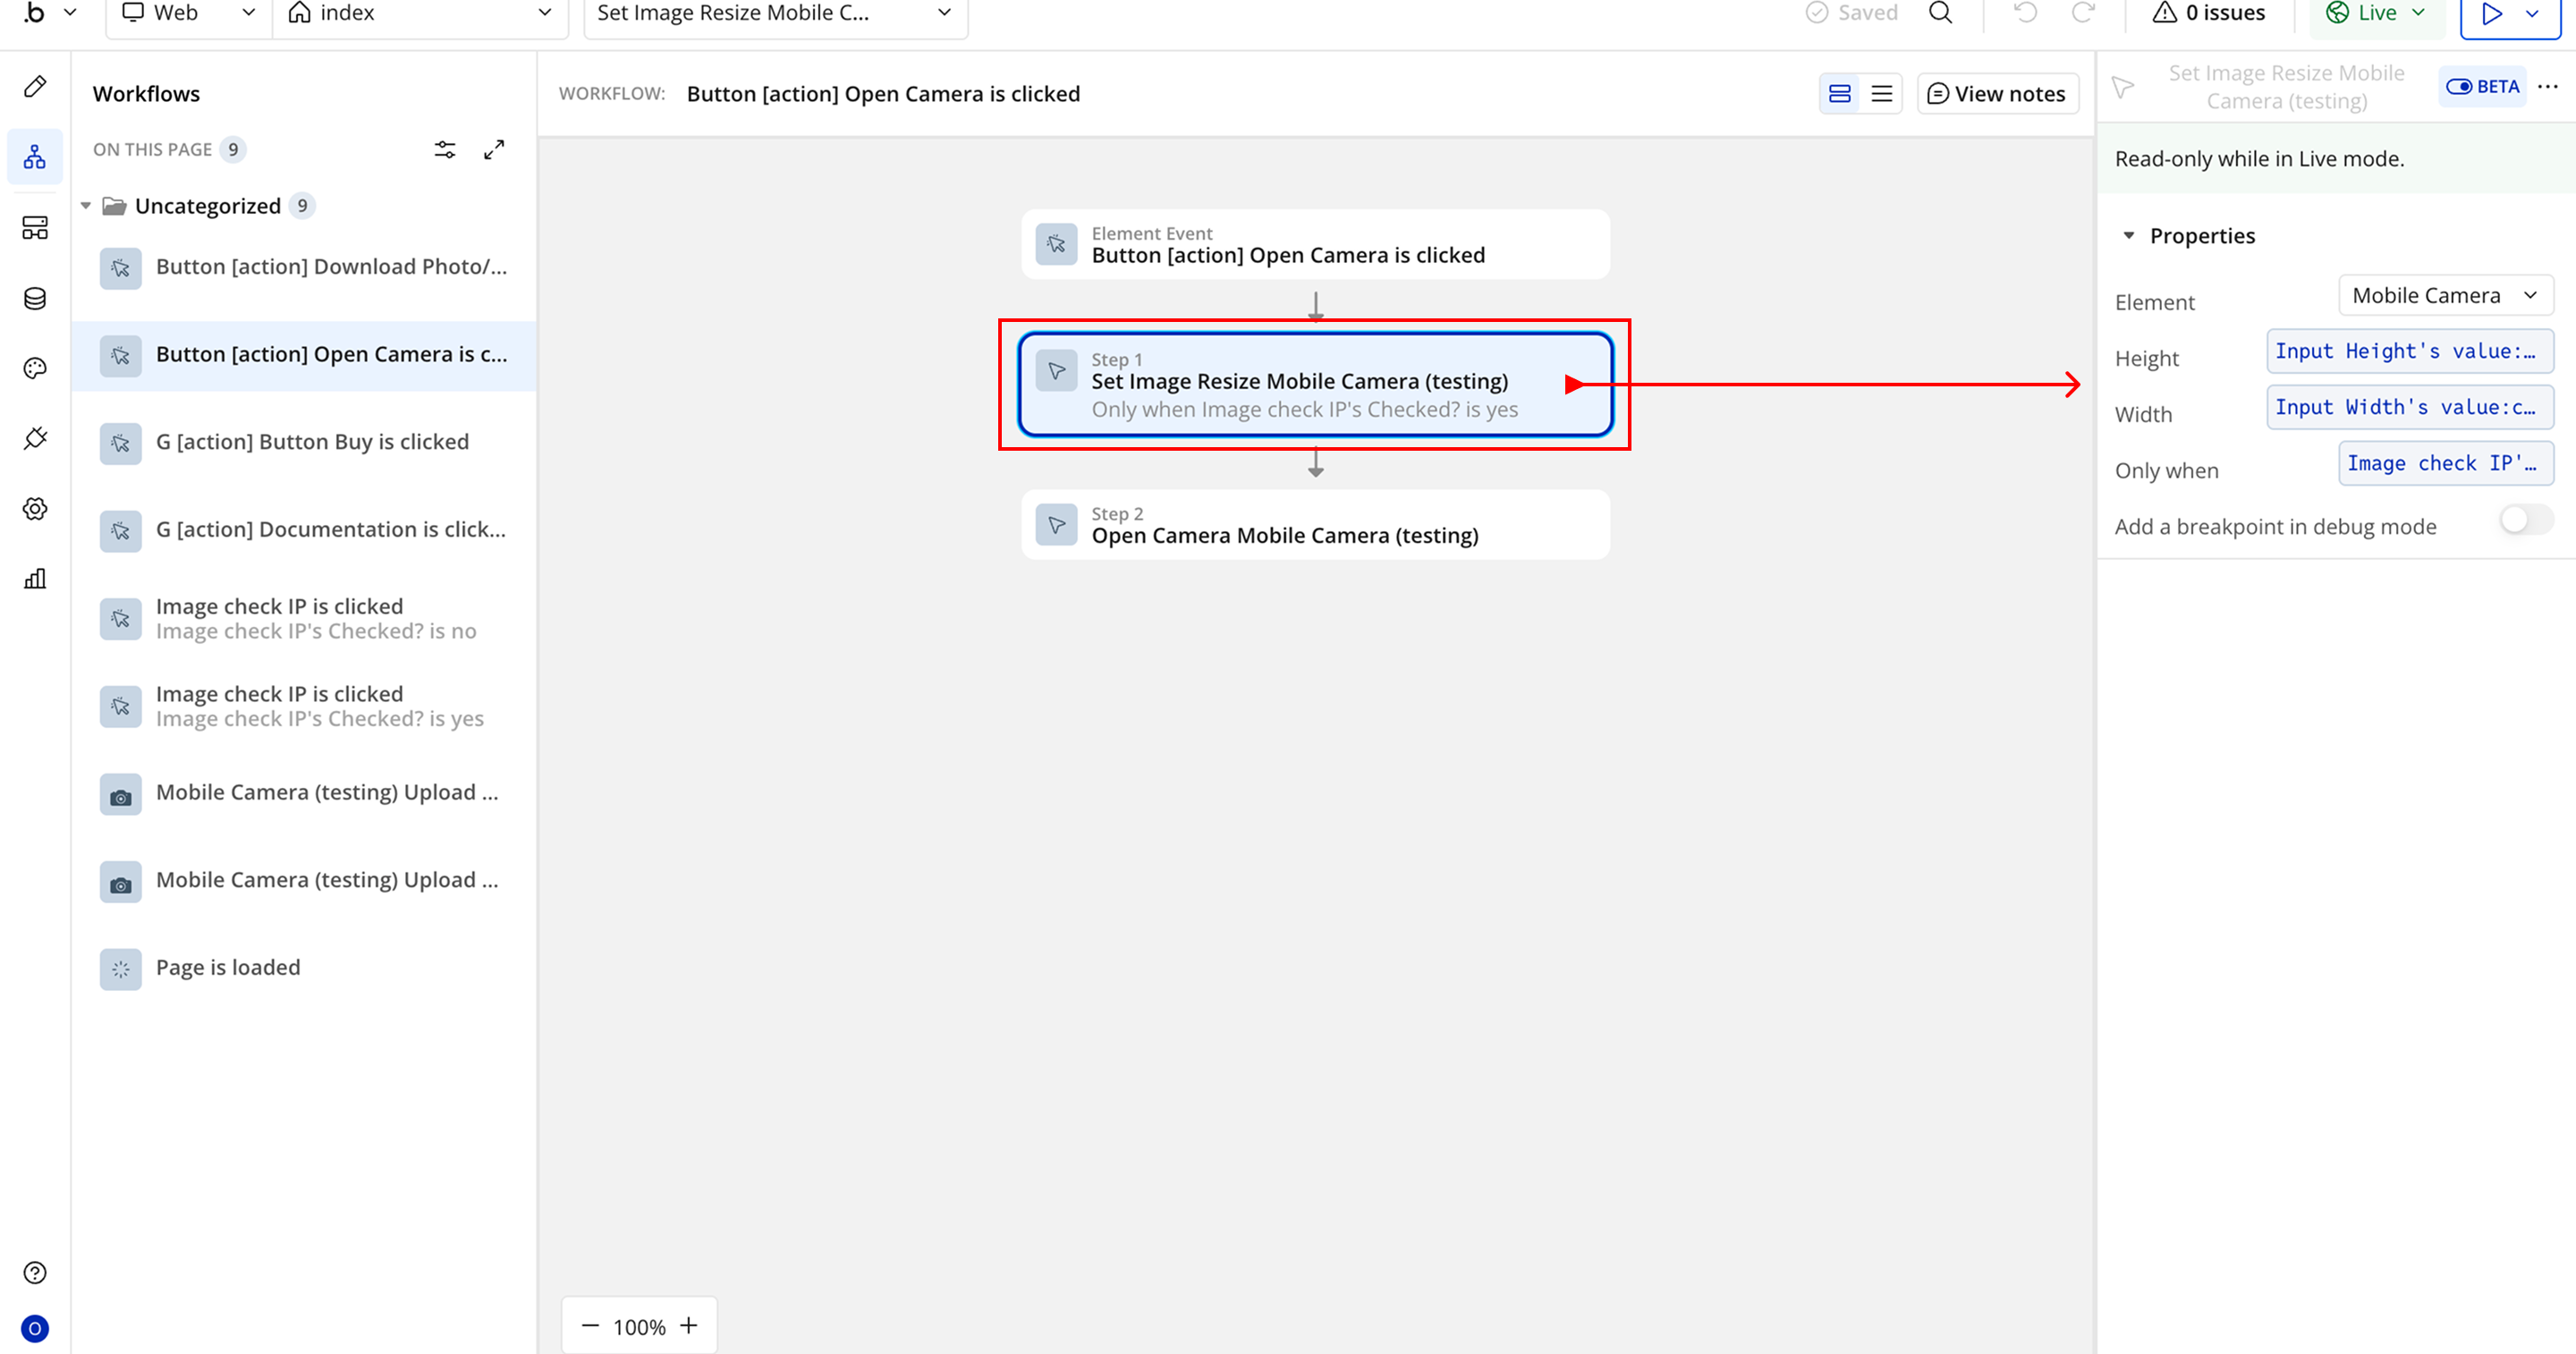Open the Data tab database icon
The height and width of the screenshot is (1354, 2576).
(x=35, y=299)
